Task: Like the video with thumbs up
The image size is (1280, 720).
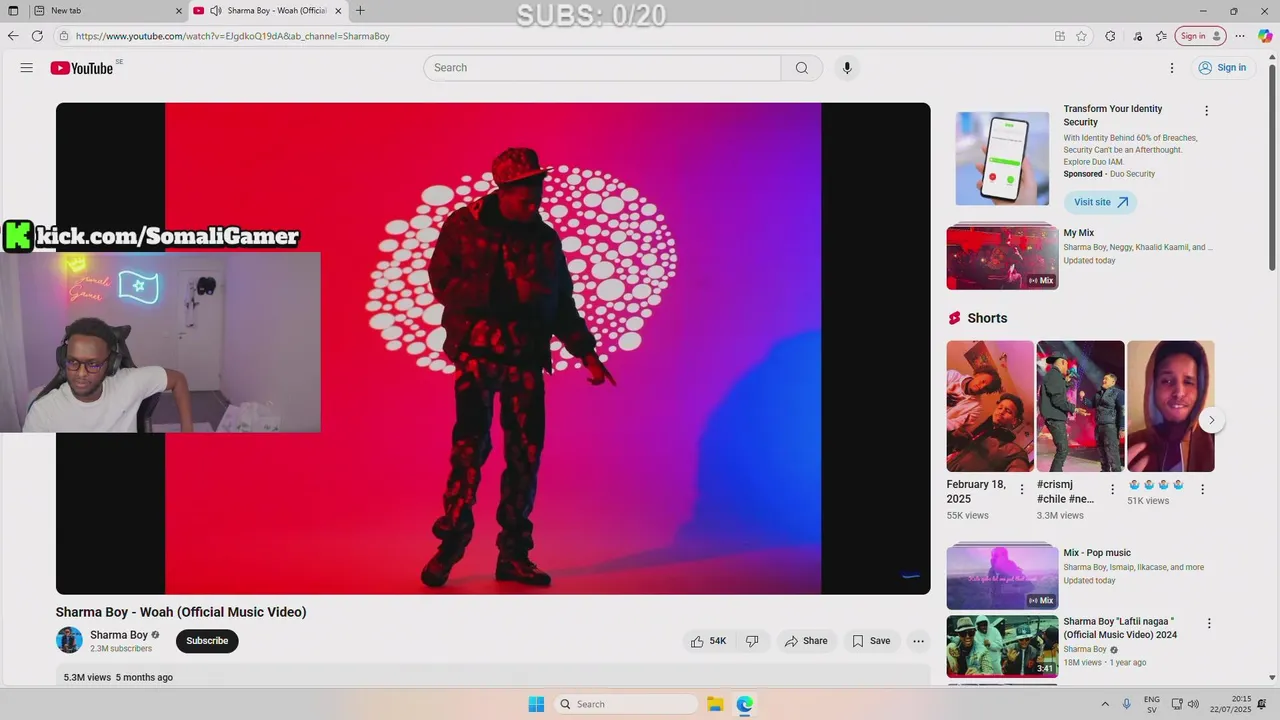Action: tap(708, 641)
